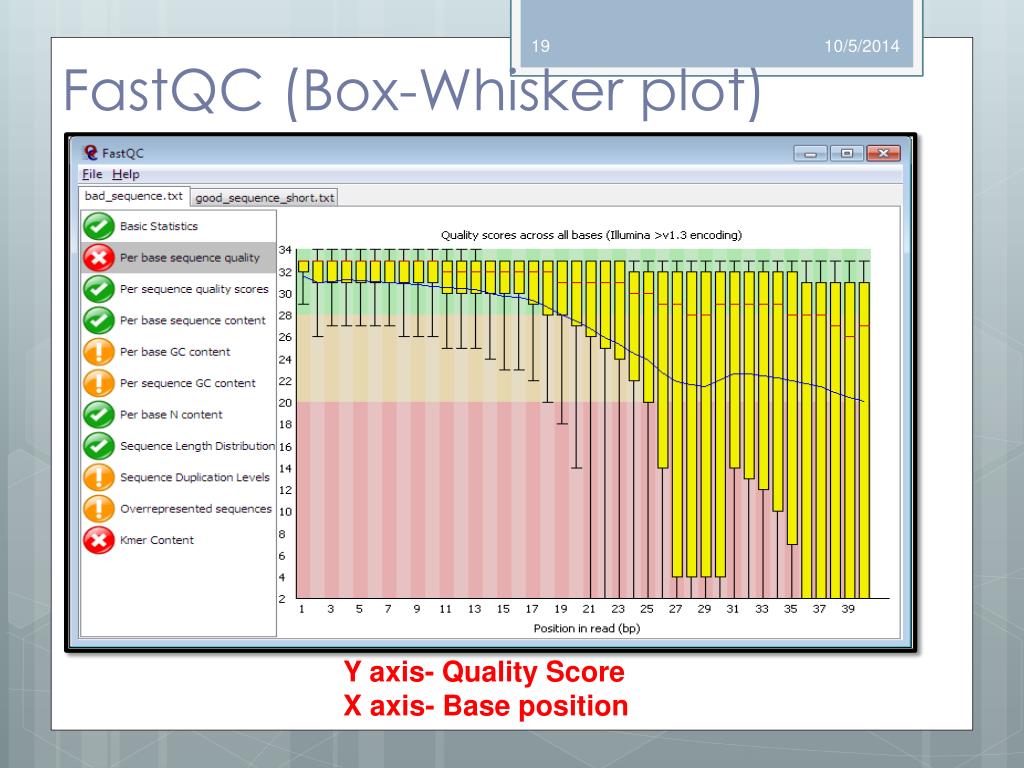The width and height of the screenshot is (1024, 768).
Task: Select the Kmer Content module
Action: [178, 539]
